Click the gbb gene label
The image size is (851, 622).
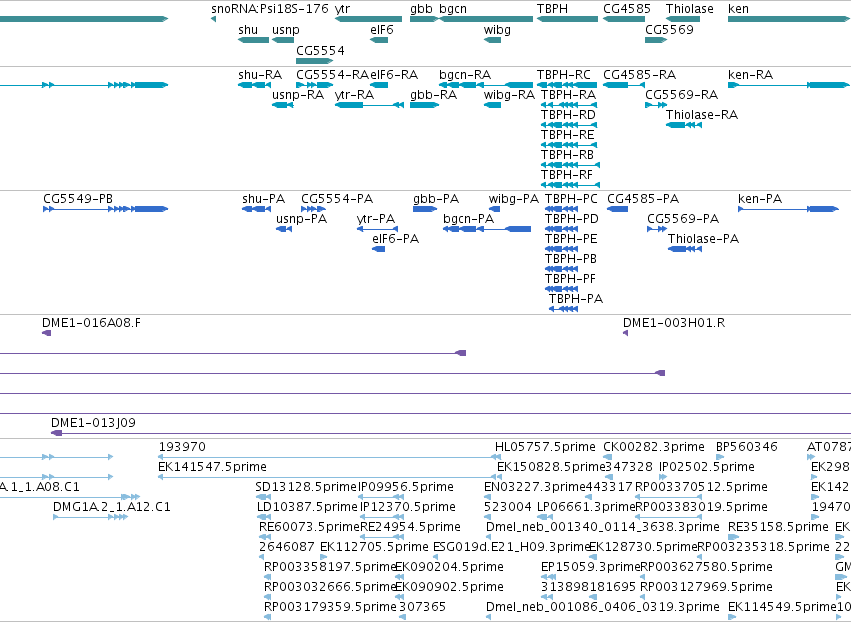[x=421, y=9]
